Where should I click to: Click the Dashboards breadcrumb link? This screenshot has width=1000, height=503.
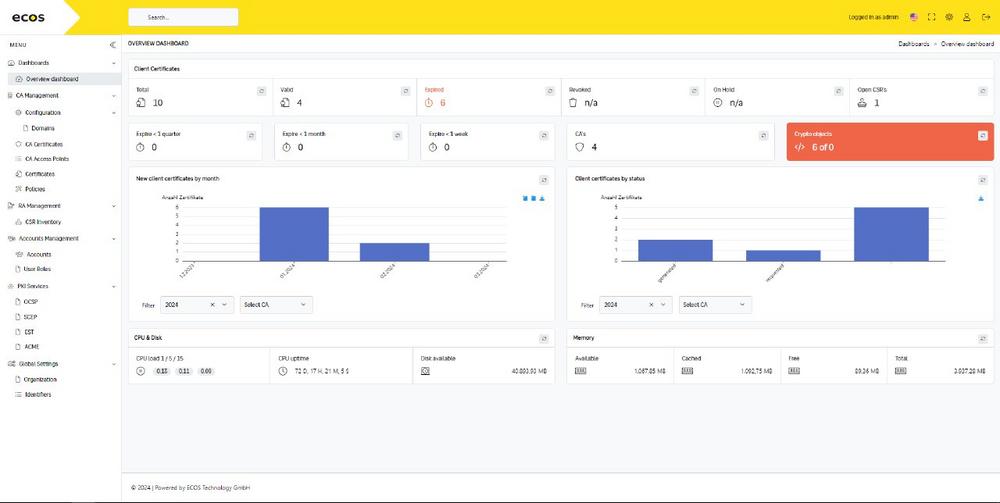pos(915,44)
